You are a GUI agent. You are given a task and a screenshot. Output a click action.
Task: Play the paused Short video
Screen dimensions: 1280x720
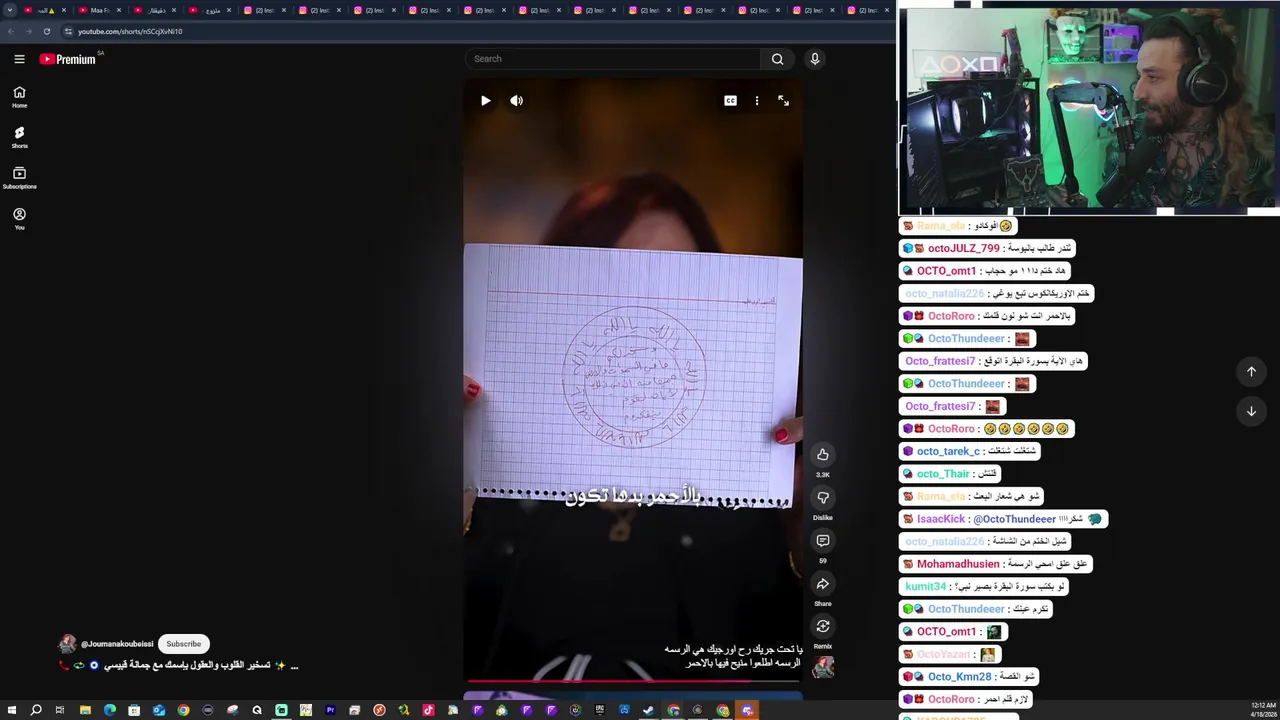tap(486, 100)
